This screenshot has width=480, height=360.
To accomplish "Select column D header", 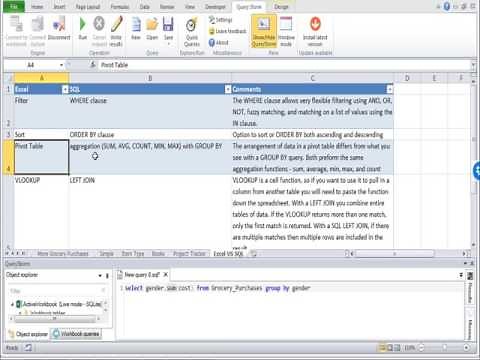I will (407, 78).
